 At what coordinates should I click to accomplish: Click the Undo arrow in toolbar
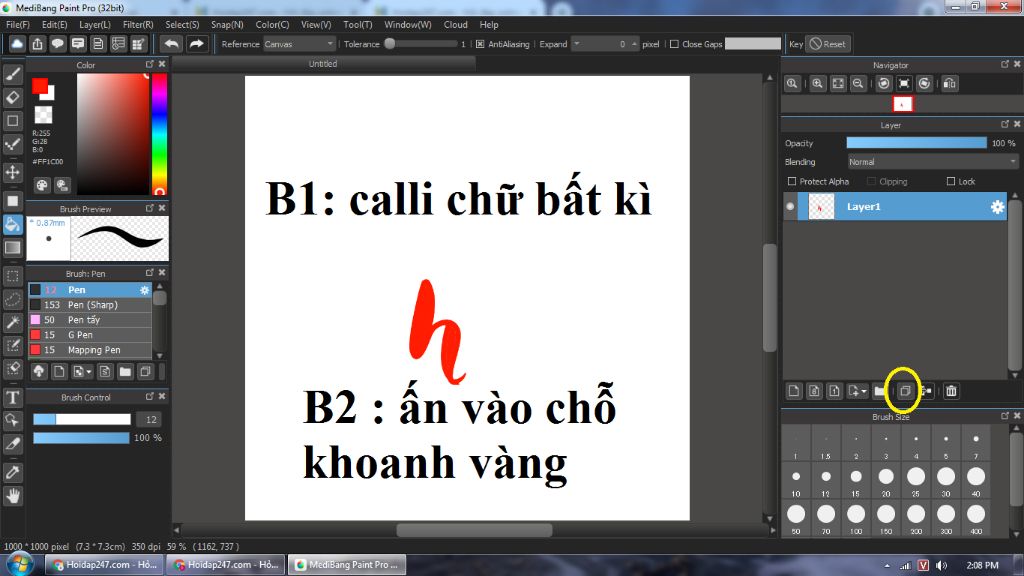click(172, 44)
